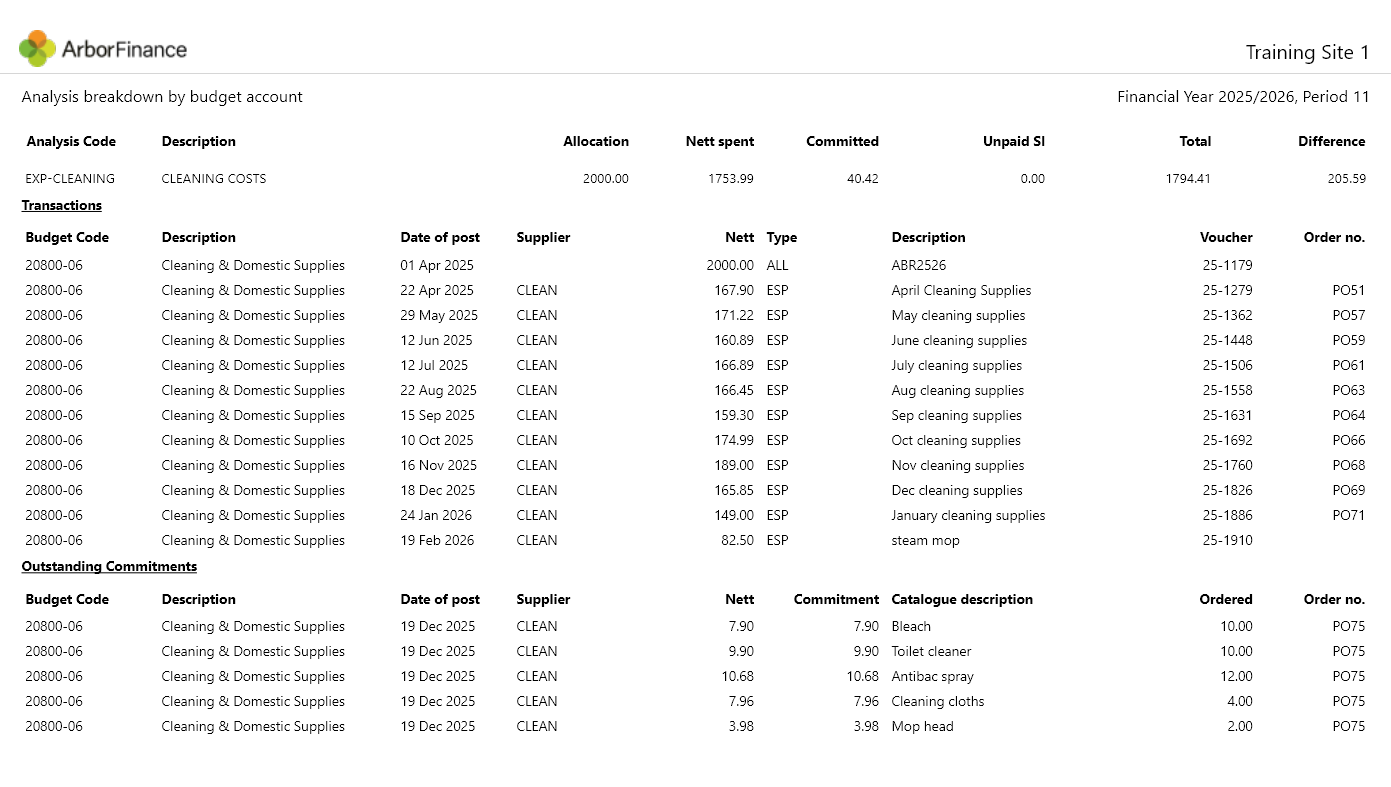Click the Allocation value 2000.00 in summary row

coord(606,179)
